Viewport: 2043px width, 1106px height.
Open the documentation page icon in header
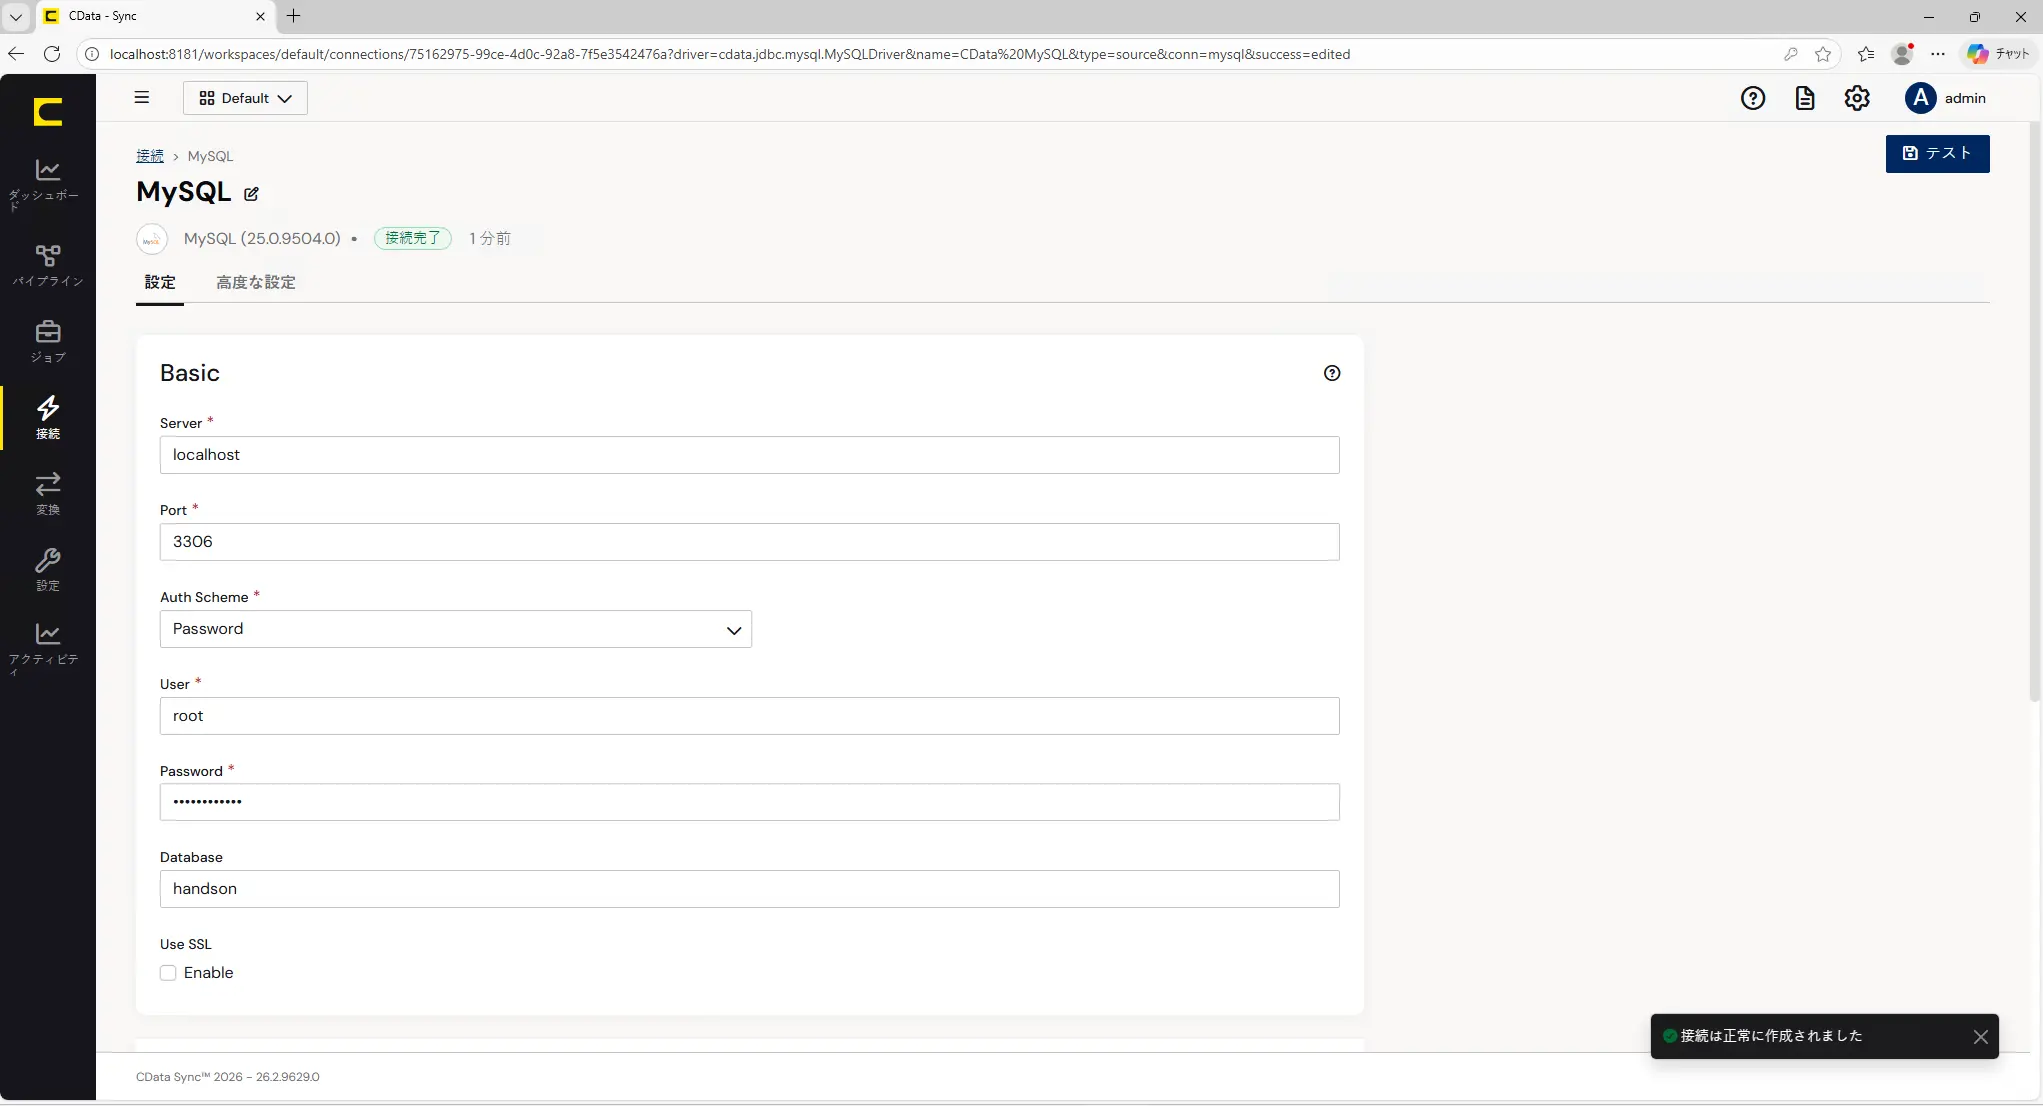point(1805,98)
